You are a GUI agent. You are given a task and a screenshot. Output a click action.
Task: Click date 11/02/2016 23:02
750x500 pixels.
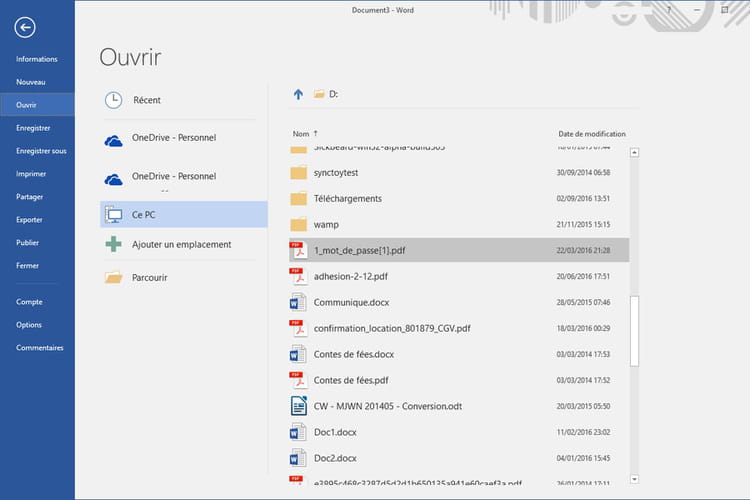583,432
